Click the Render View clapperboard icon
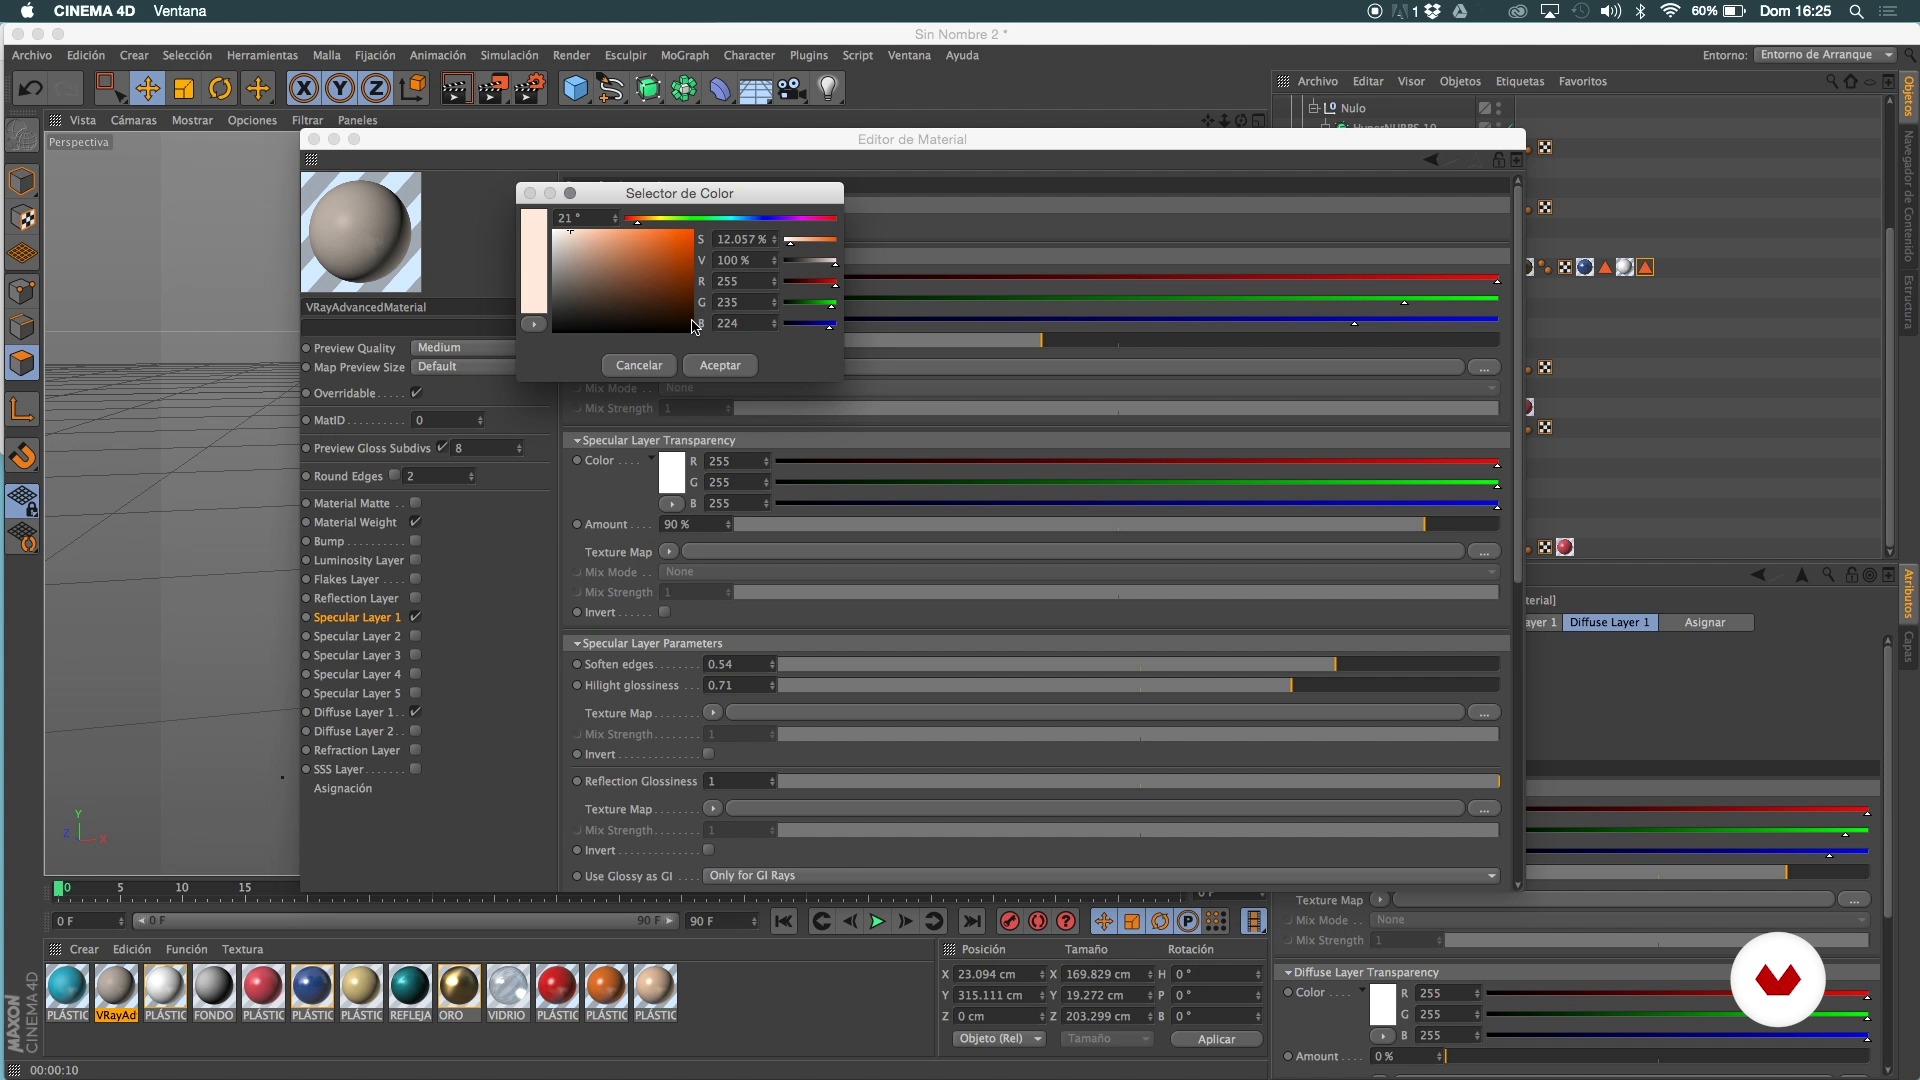 pos(455,88)
